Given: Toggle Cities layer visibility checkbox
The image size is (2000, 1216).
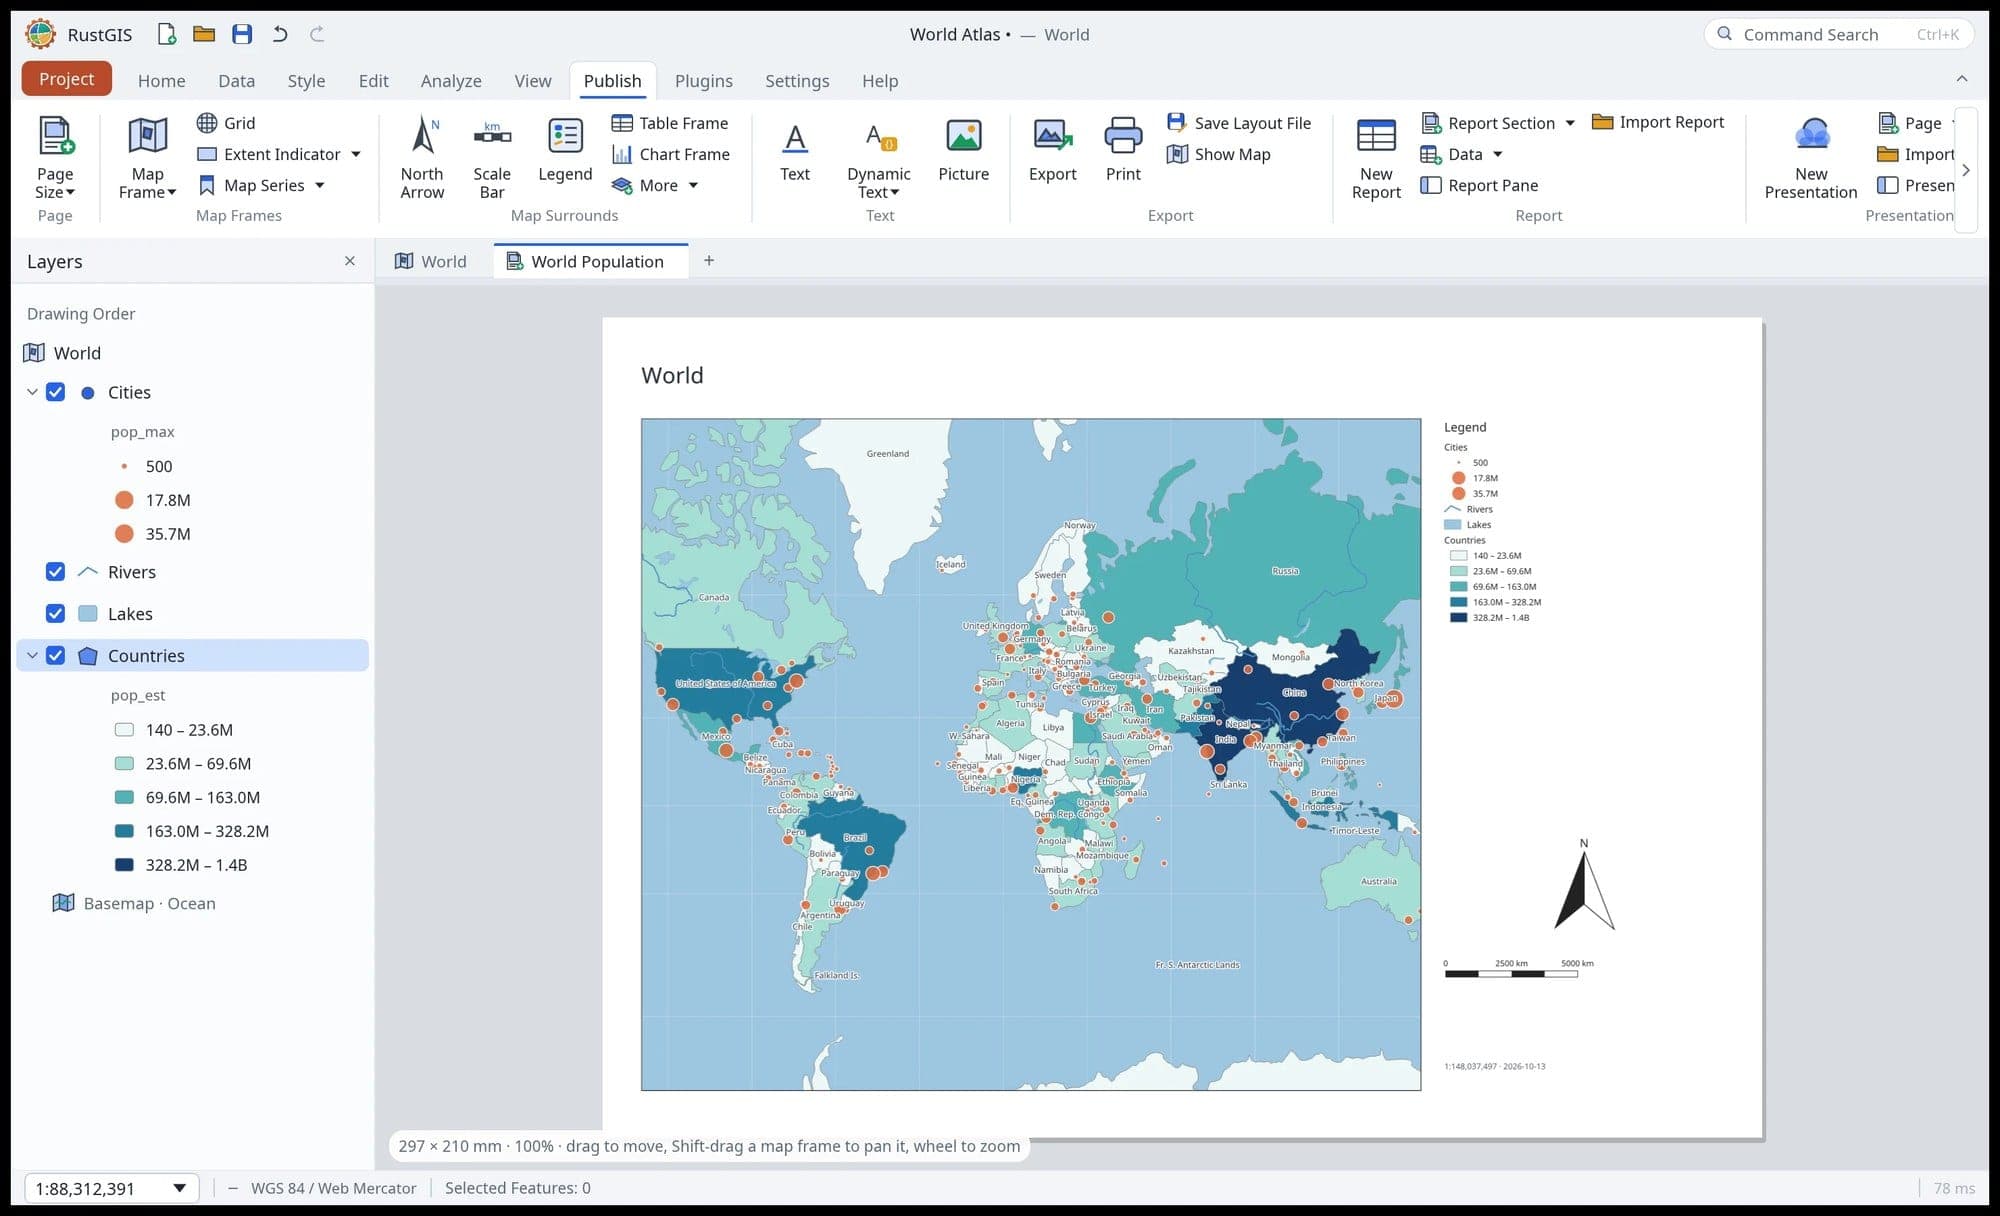Looking at the screenshot, I should (x=56, y=392).
